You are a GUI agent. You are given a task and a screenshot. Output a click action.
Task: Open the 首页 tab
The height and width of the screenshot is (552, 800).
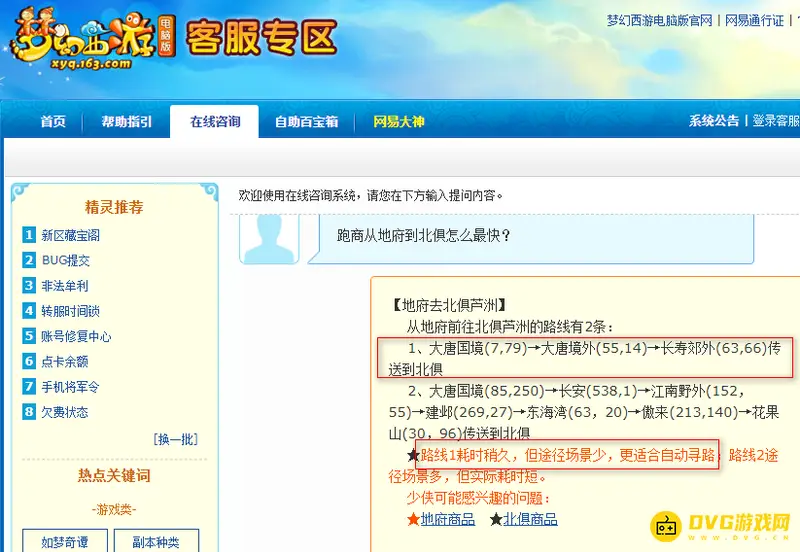coord(54,121)
